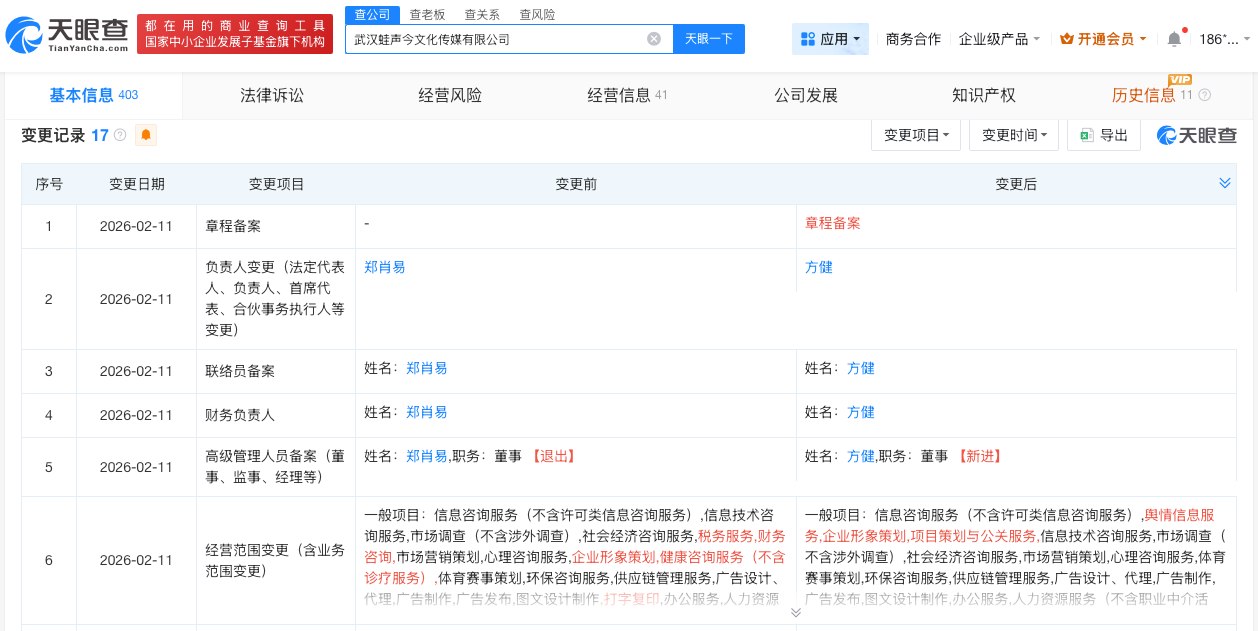
Task: Click the help question mark next to 变更记录
Action: [x=119, y=134]
